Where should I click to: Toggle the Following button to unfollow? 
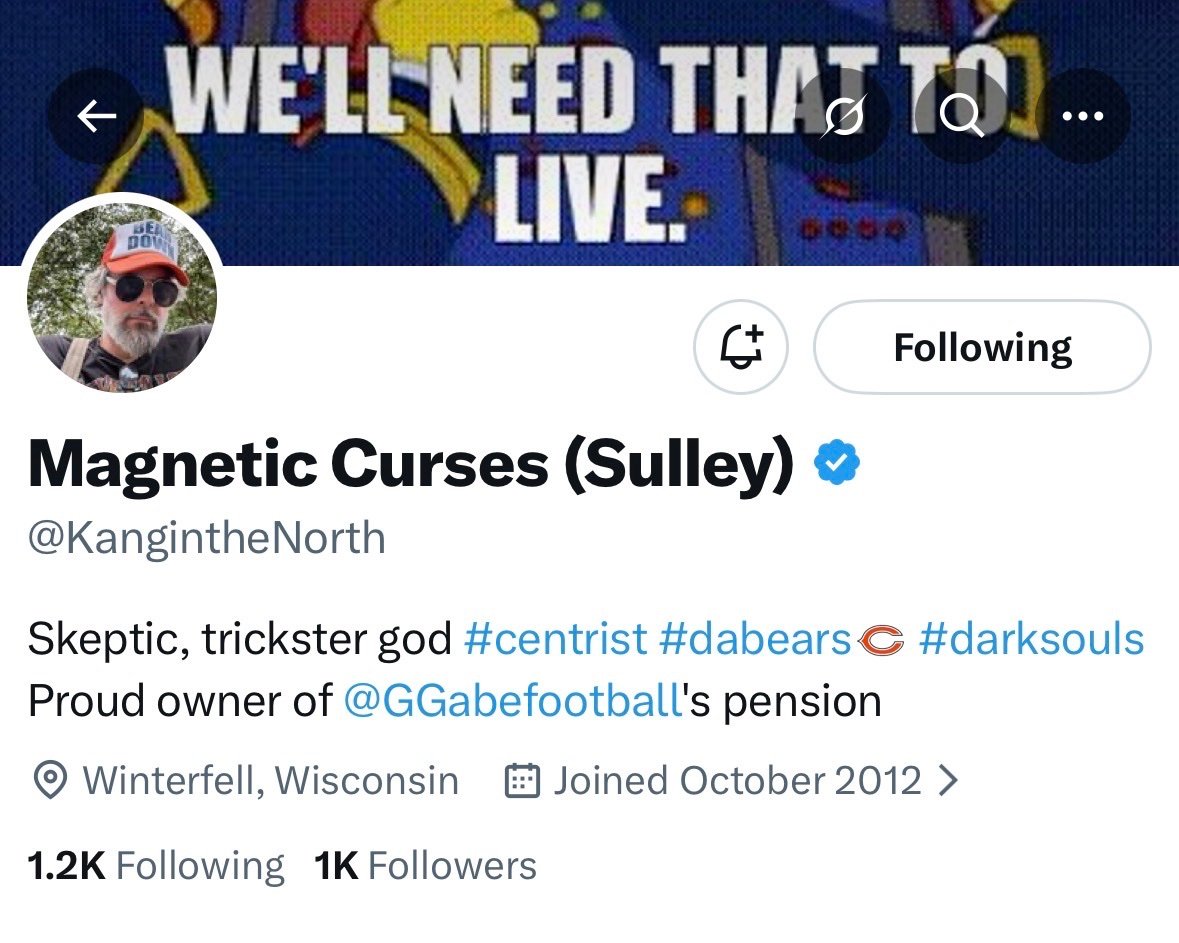click(982, 348)
